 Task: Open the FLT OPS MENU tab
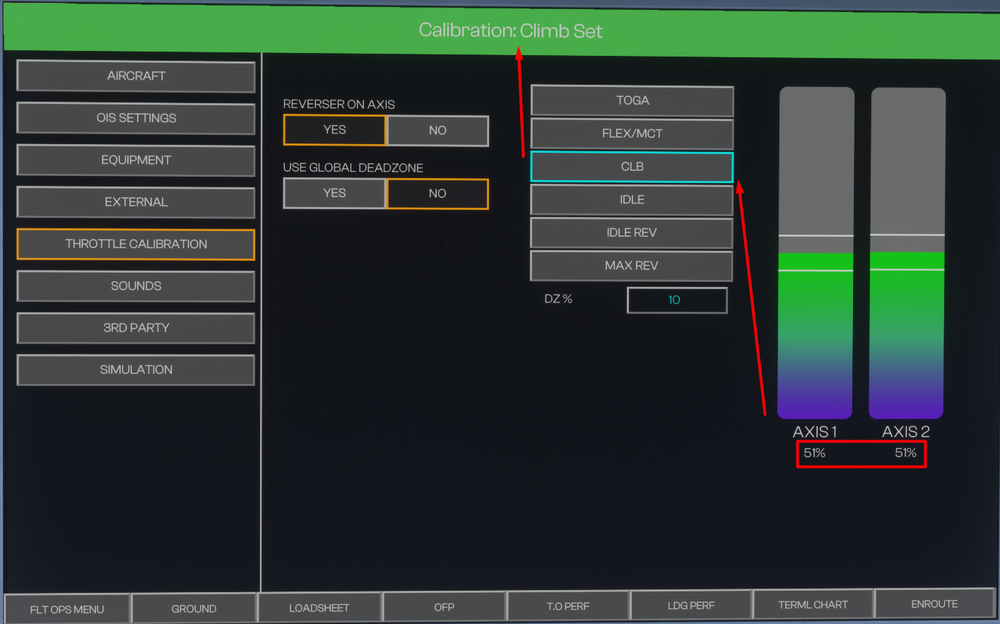[x=67, y=608]
